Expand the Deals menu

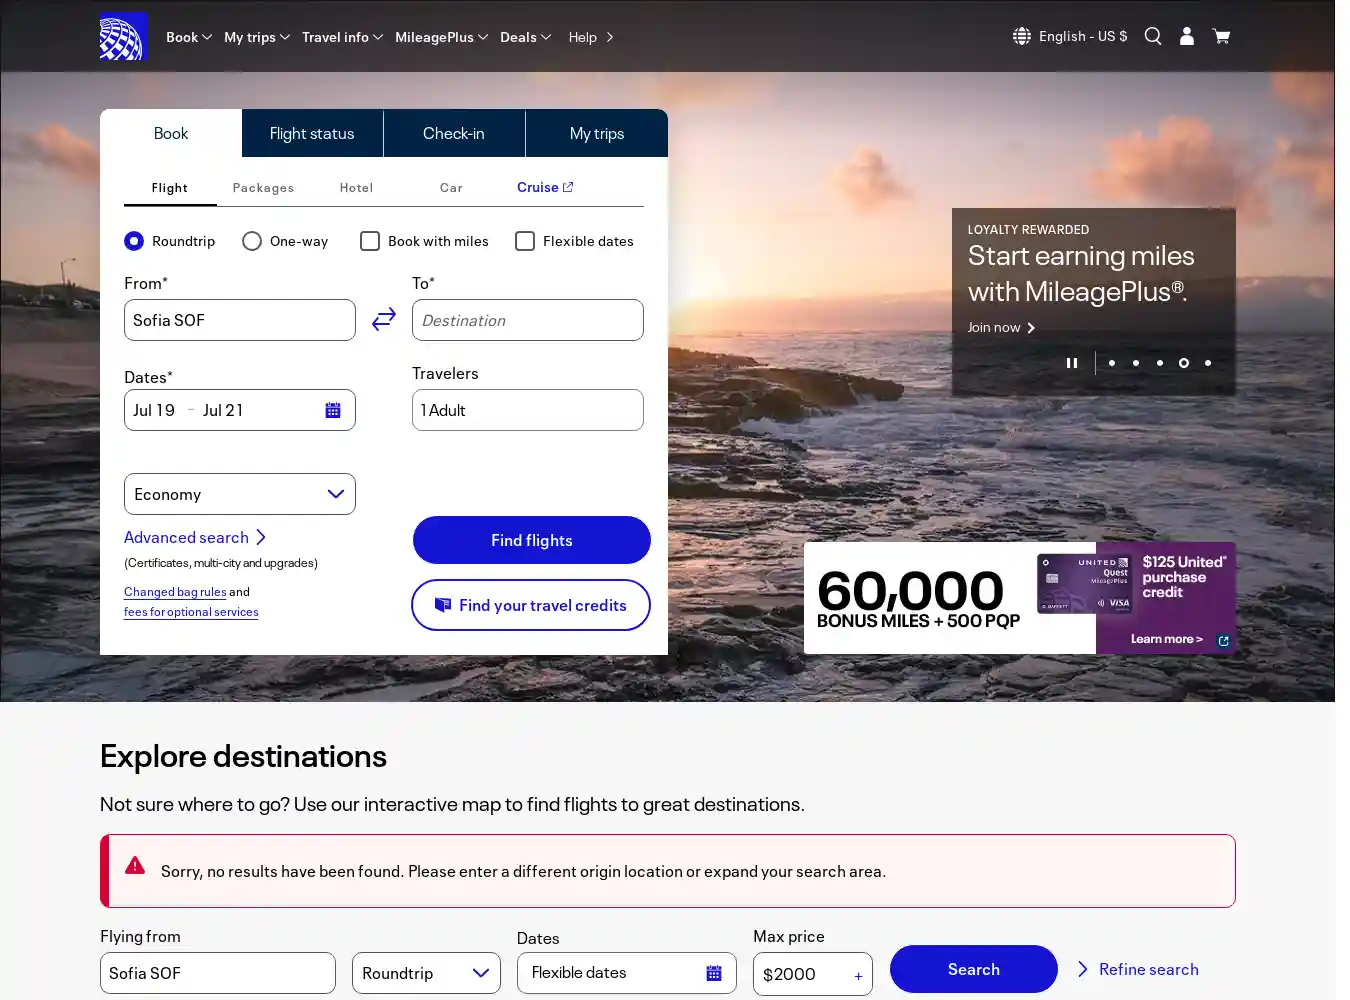pyautogui.click(x=525, y=37)
